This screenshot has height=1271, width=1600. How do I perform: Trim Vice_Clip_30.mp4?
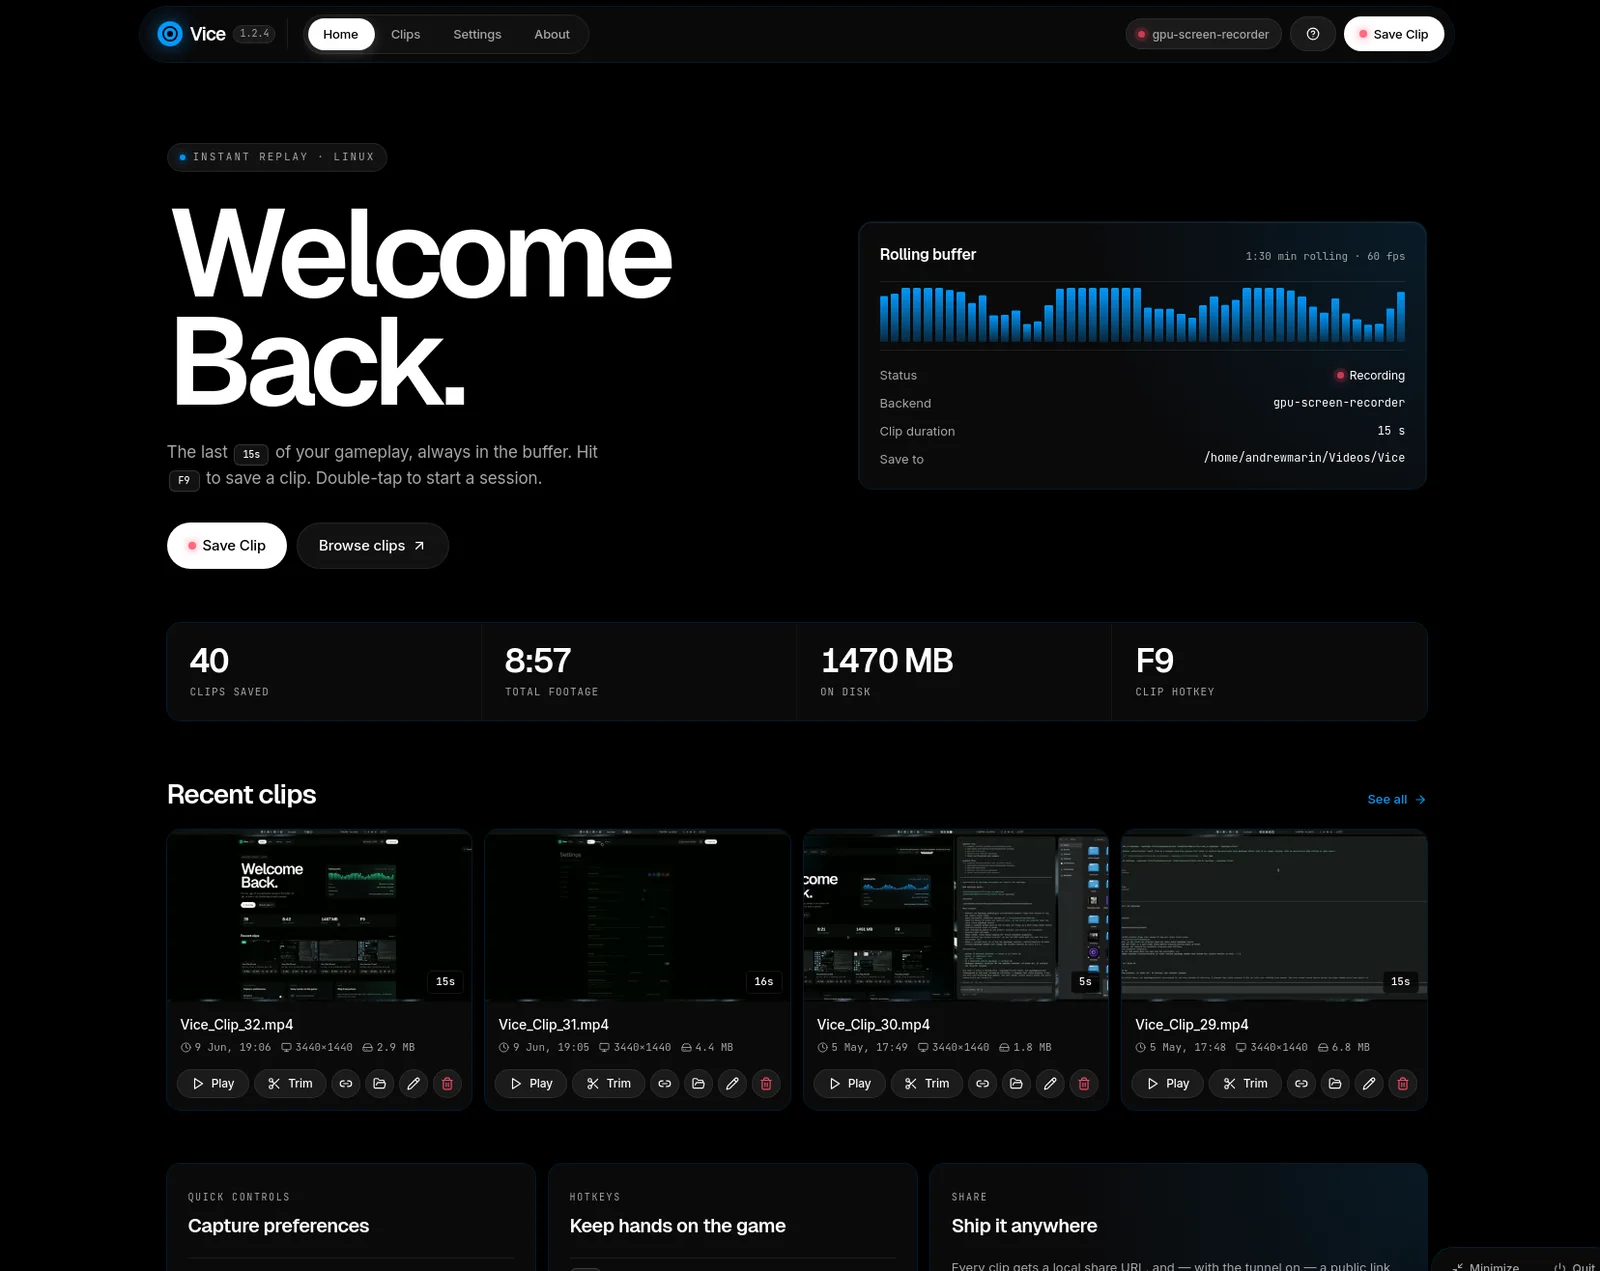927,1083
